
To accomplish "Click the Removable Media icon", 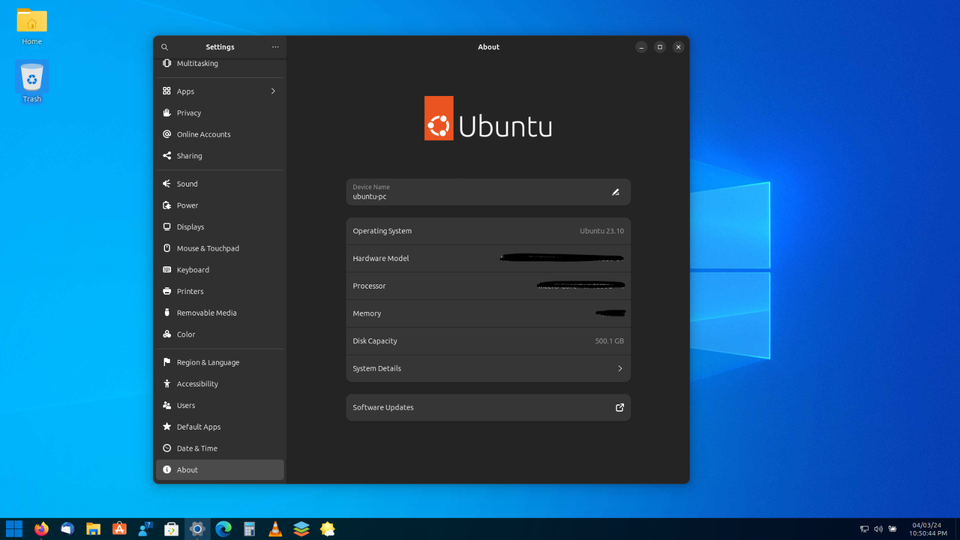I will click(167, 313).
